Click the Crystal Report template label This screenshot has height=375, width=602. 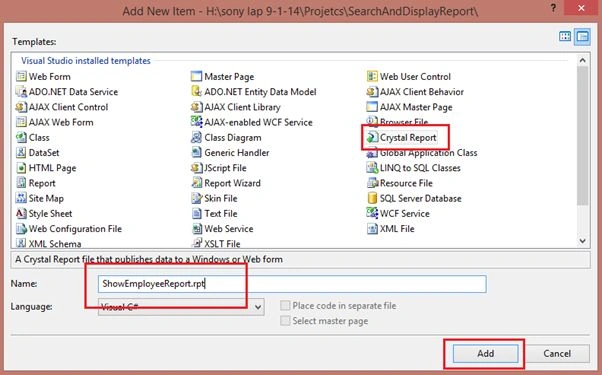pos(408,137)
